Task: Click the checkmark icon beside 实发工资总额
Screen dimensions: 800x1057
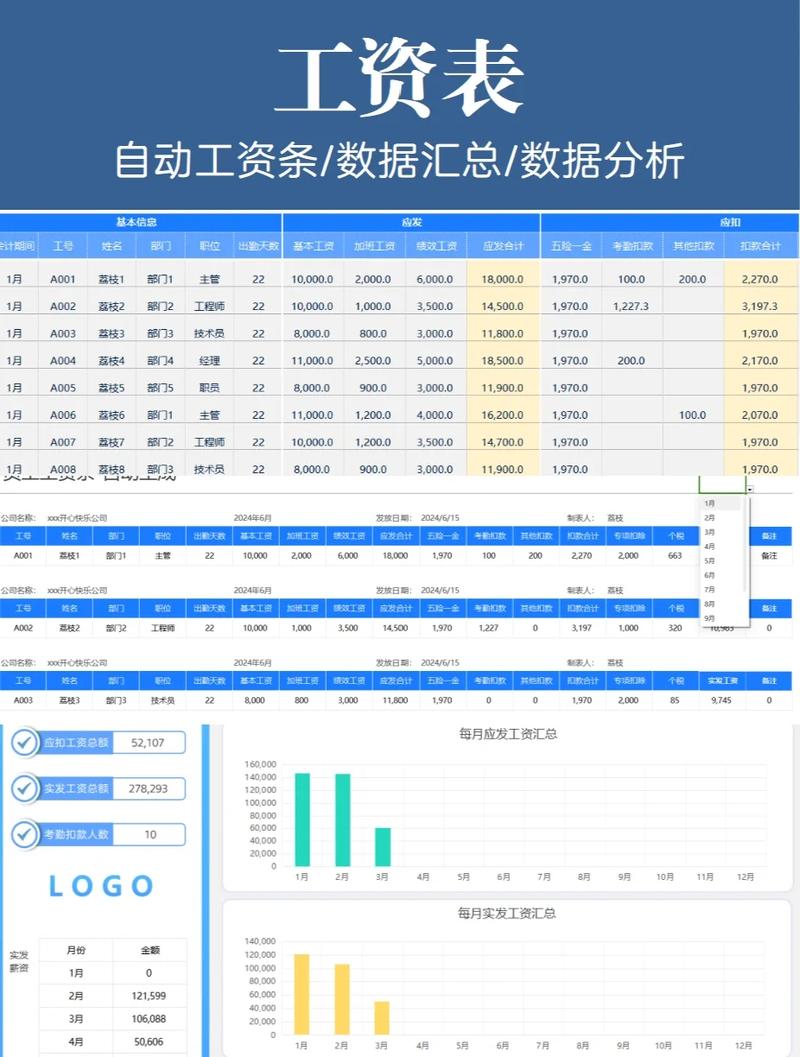Action: coord(25,789)
